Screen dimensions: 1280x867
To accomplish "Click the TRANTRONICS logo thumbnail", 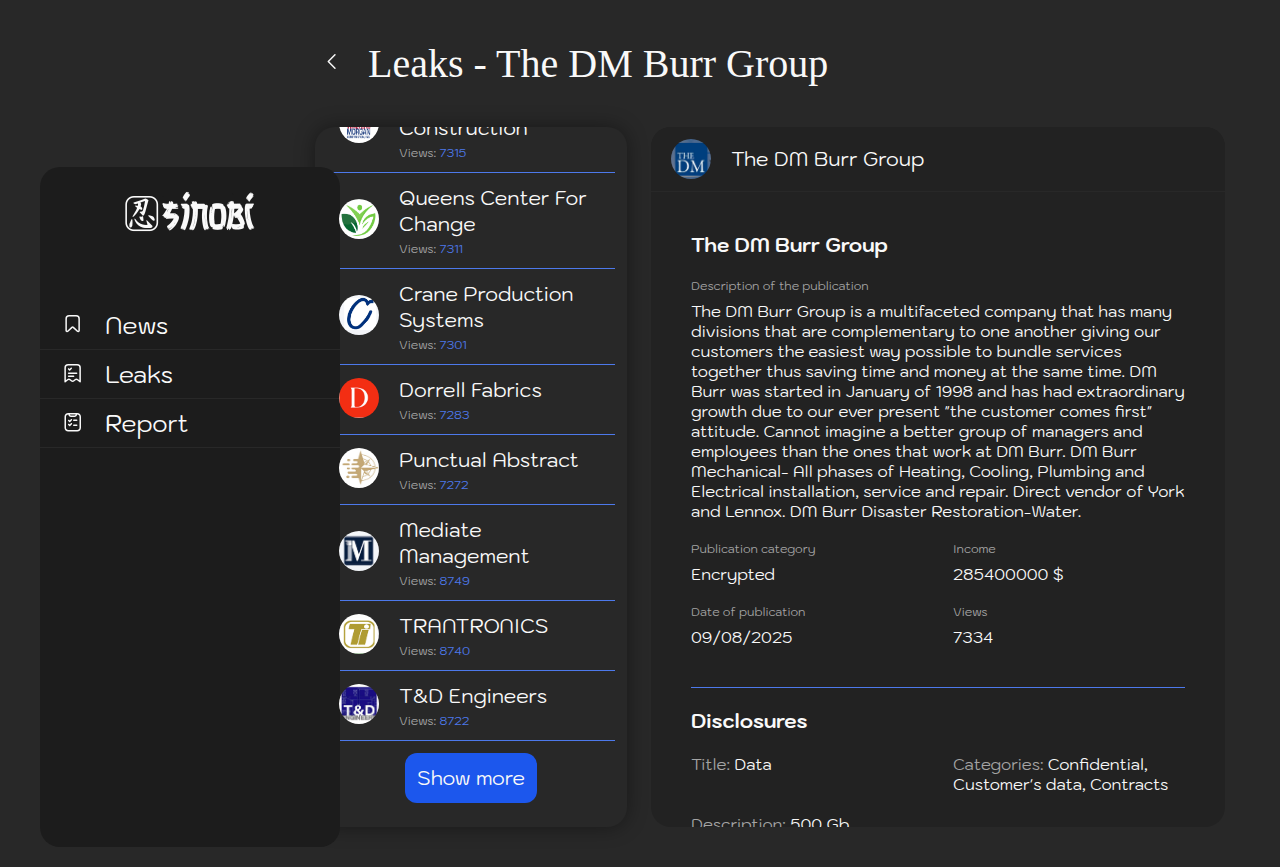I will 359,634.
